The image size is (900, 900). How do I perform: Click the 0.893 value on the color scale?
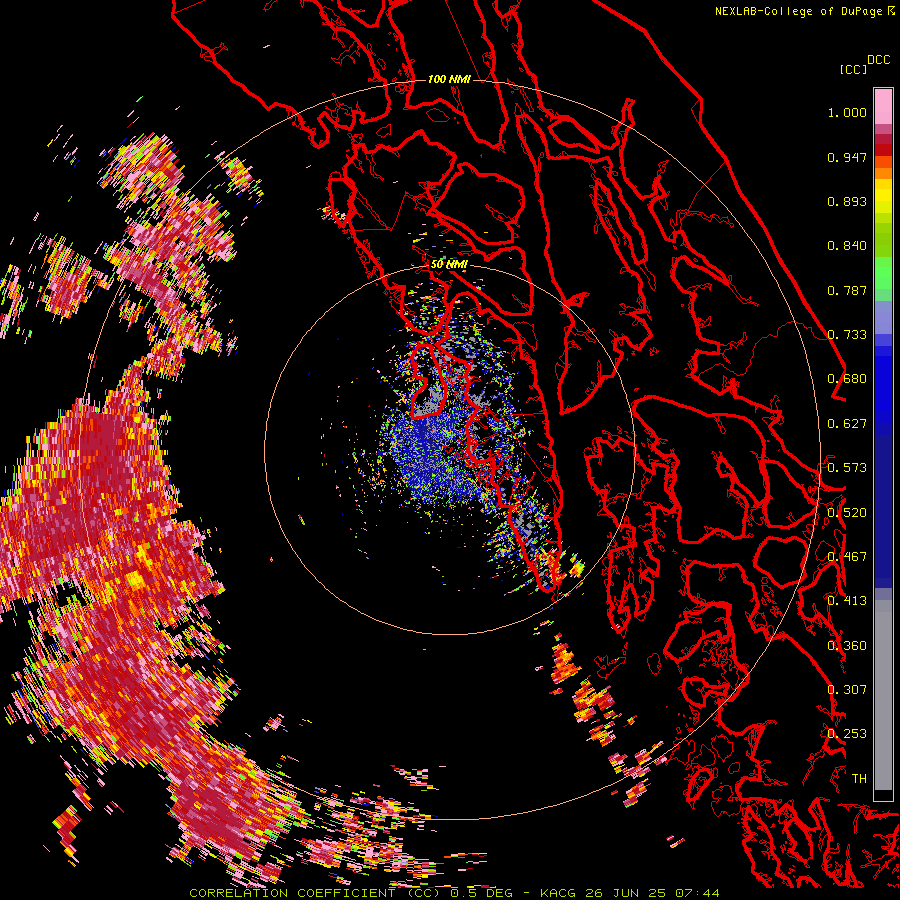(x=847, y=201)
